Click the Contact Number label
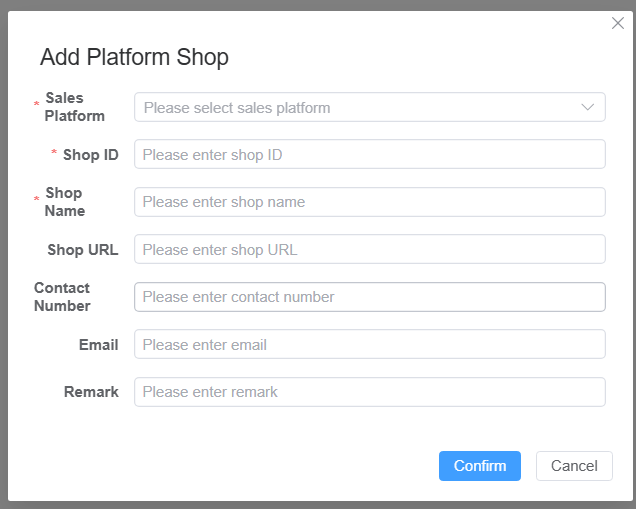The height and width of the screenshot is (509, 636). (x=62, y=297)
